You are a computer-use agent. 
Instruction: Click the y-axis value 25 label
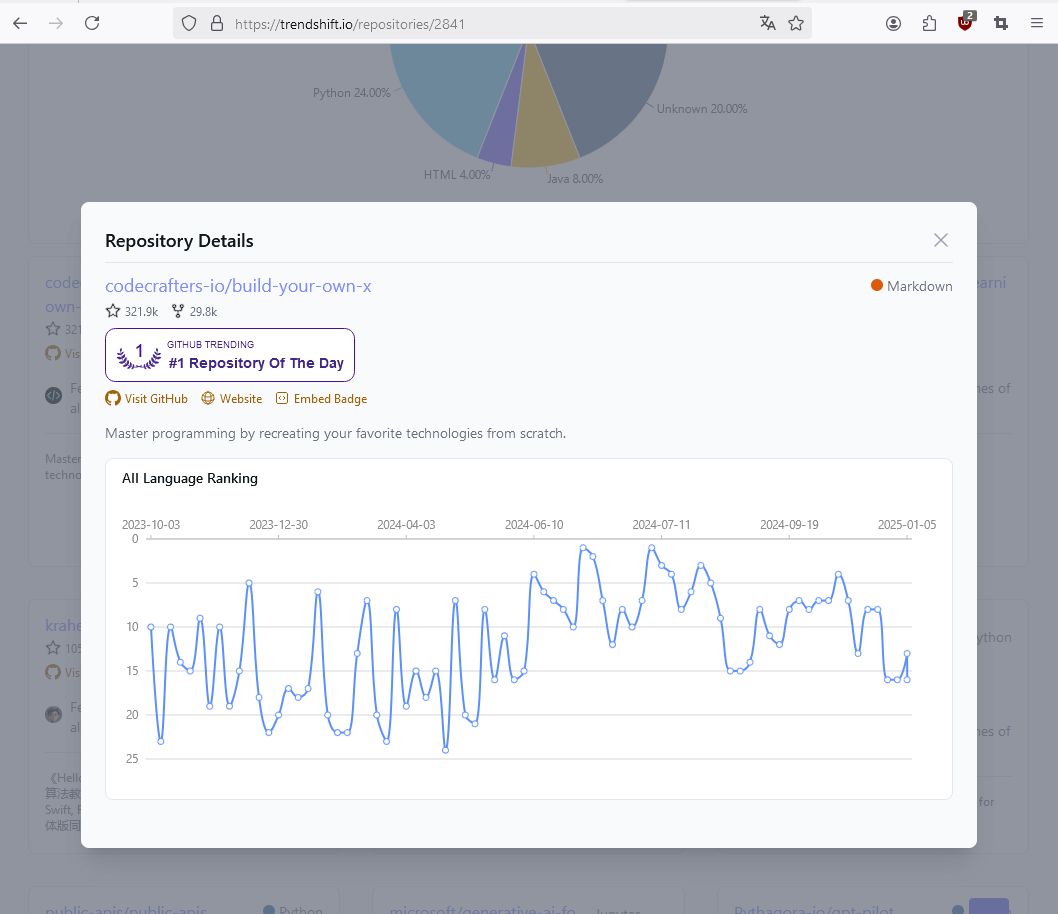(132, 759)
